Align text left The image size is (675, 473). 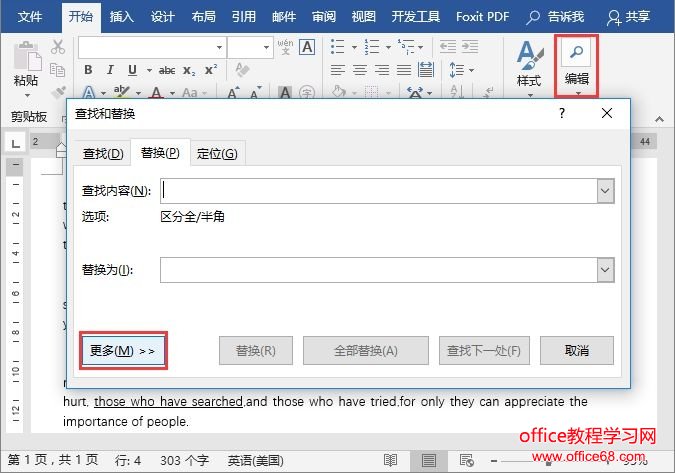coord(338,70)
